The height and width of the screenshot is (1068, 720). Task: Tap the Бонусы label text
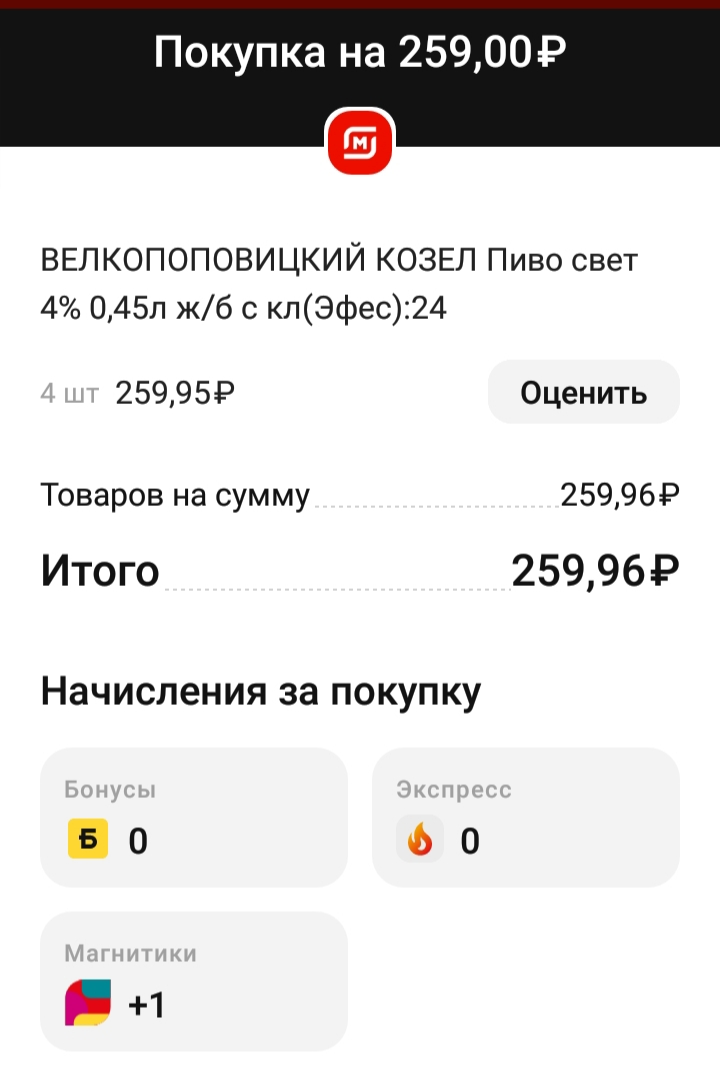click(x=110, y=789)
